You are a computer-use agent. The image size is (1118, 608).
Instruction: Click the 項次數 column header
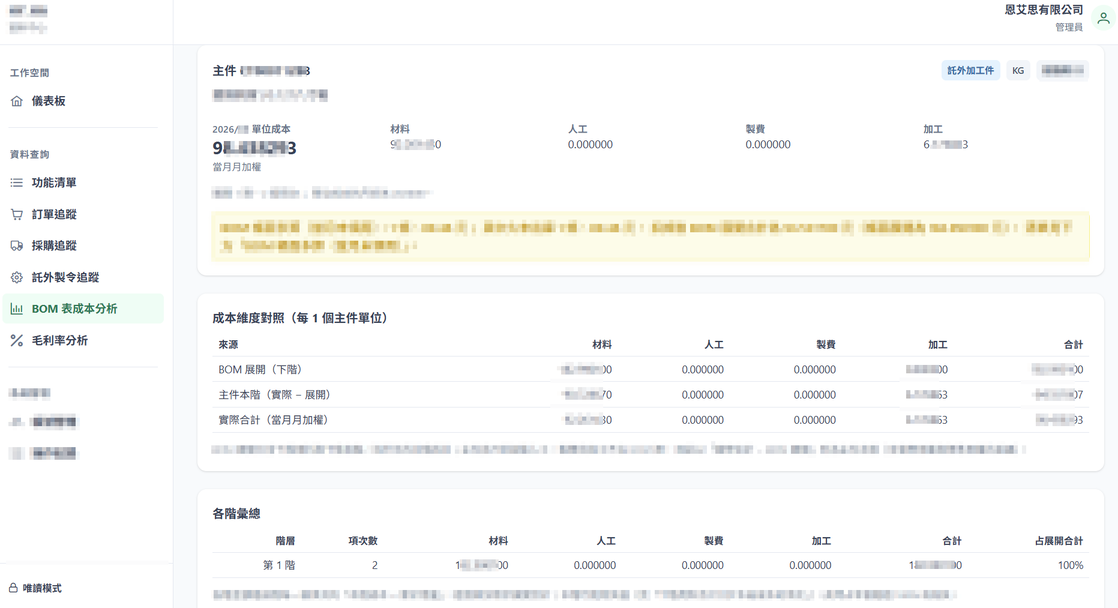point(363,541)
